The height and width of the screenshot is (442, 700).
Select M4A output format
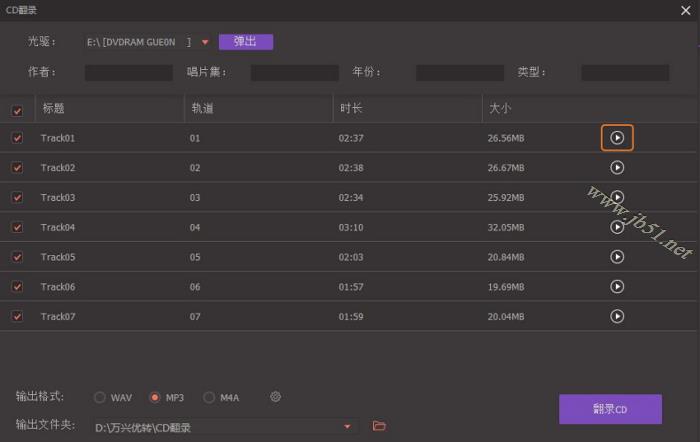(209, 397)
